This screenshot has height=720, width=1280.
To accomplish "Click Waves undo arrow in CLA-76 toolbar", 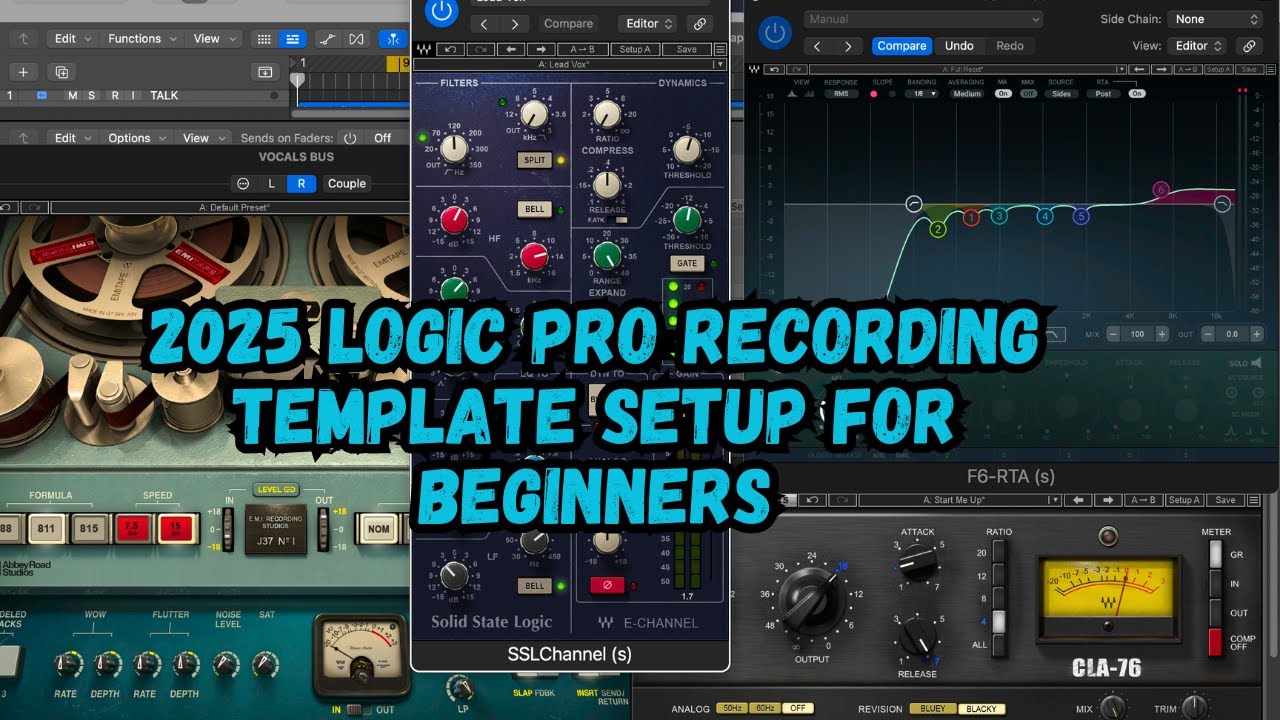I will (812, 500).
